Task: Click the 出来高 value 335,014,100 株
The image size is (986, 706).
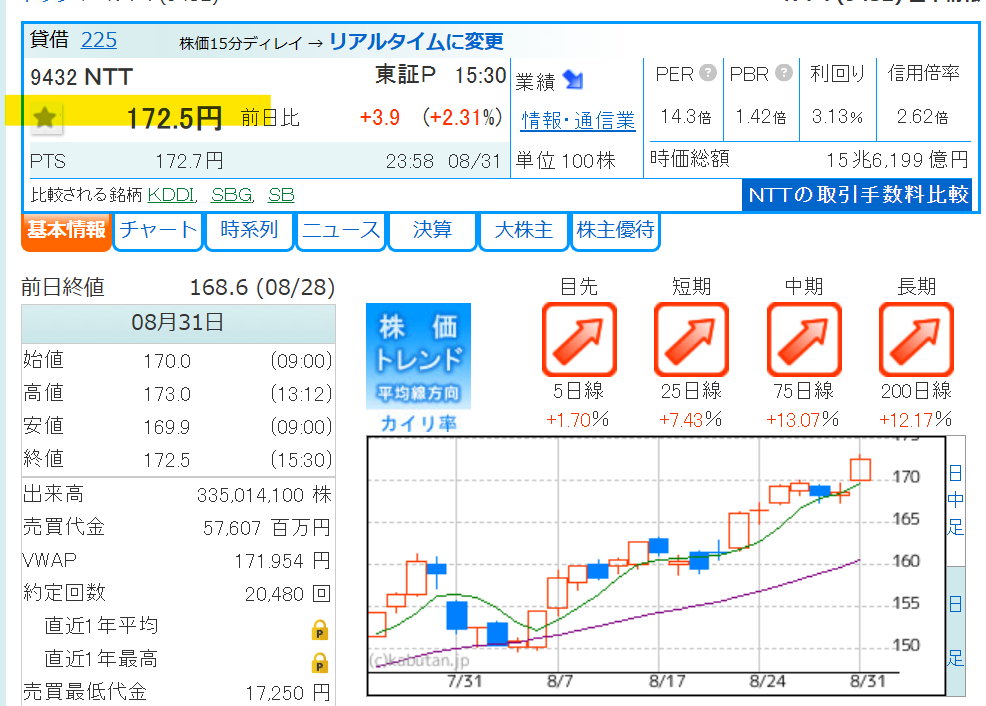Action: coord(264,495)
